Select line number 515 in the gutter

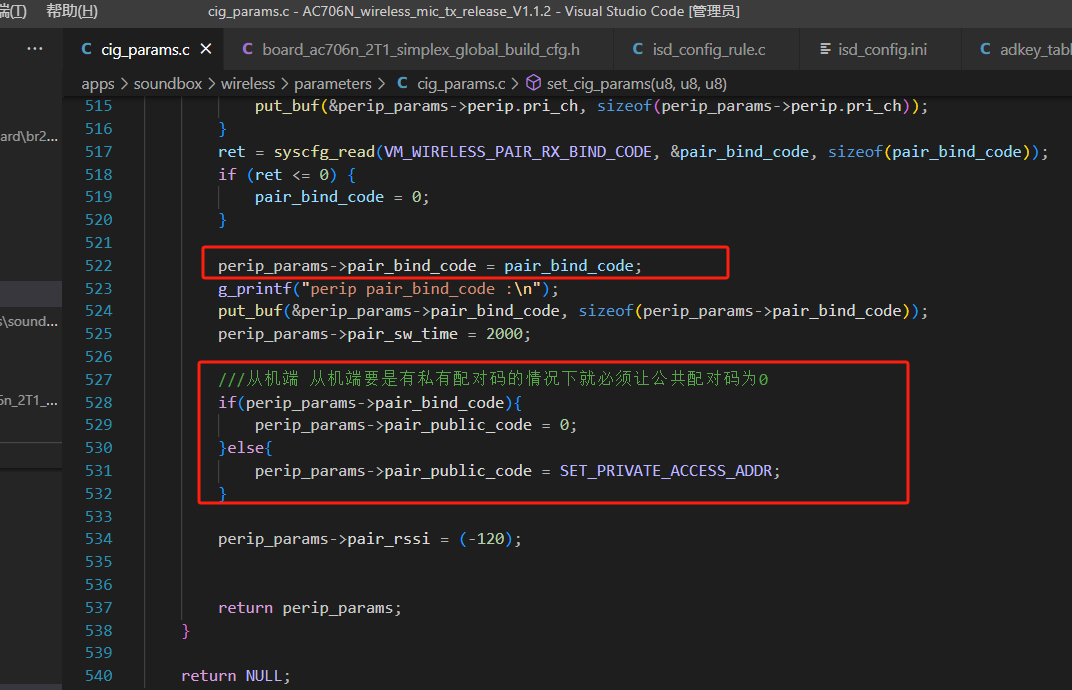[98, 106]
